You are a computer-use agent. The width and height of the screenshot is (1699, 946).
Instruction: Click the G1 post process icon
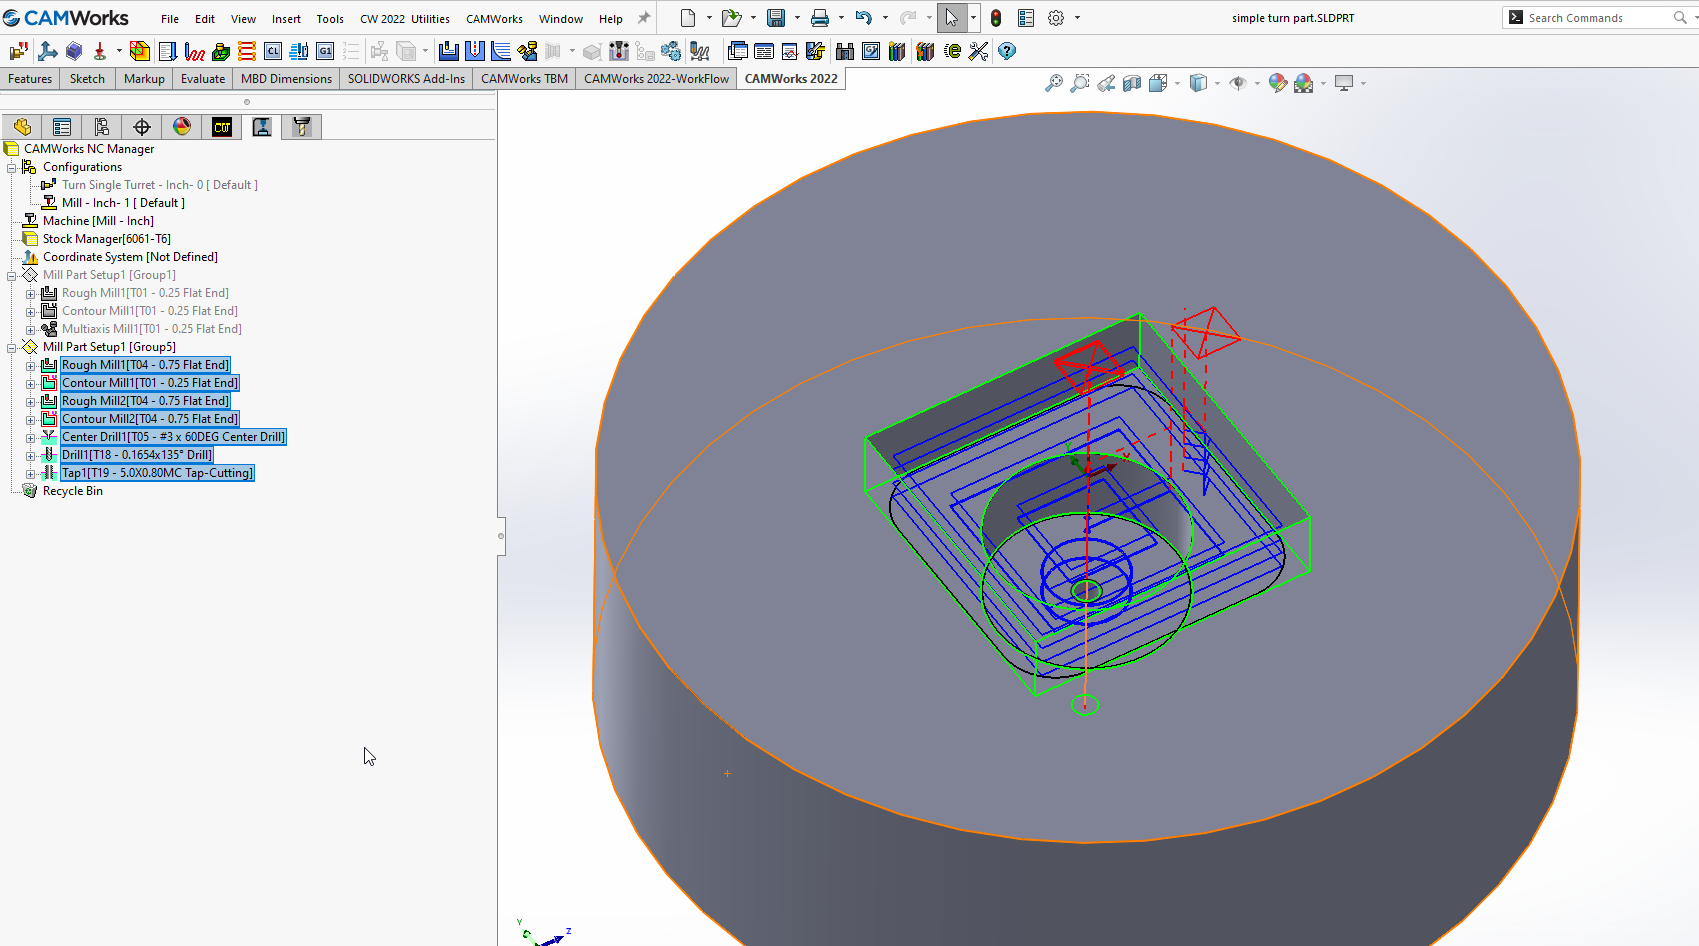[325, 51]
